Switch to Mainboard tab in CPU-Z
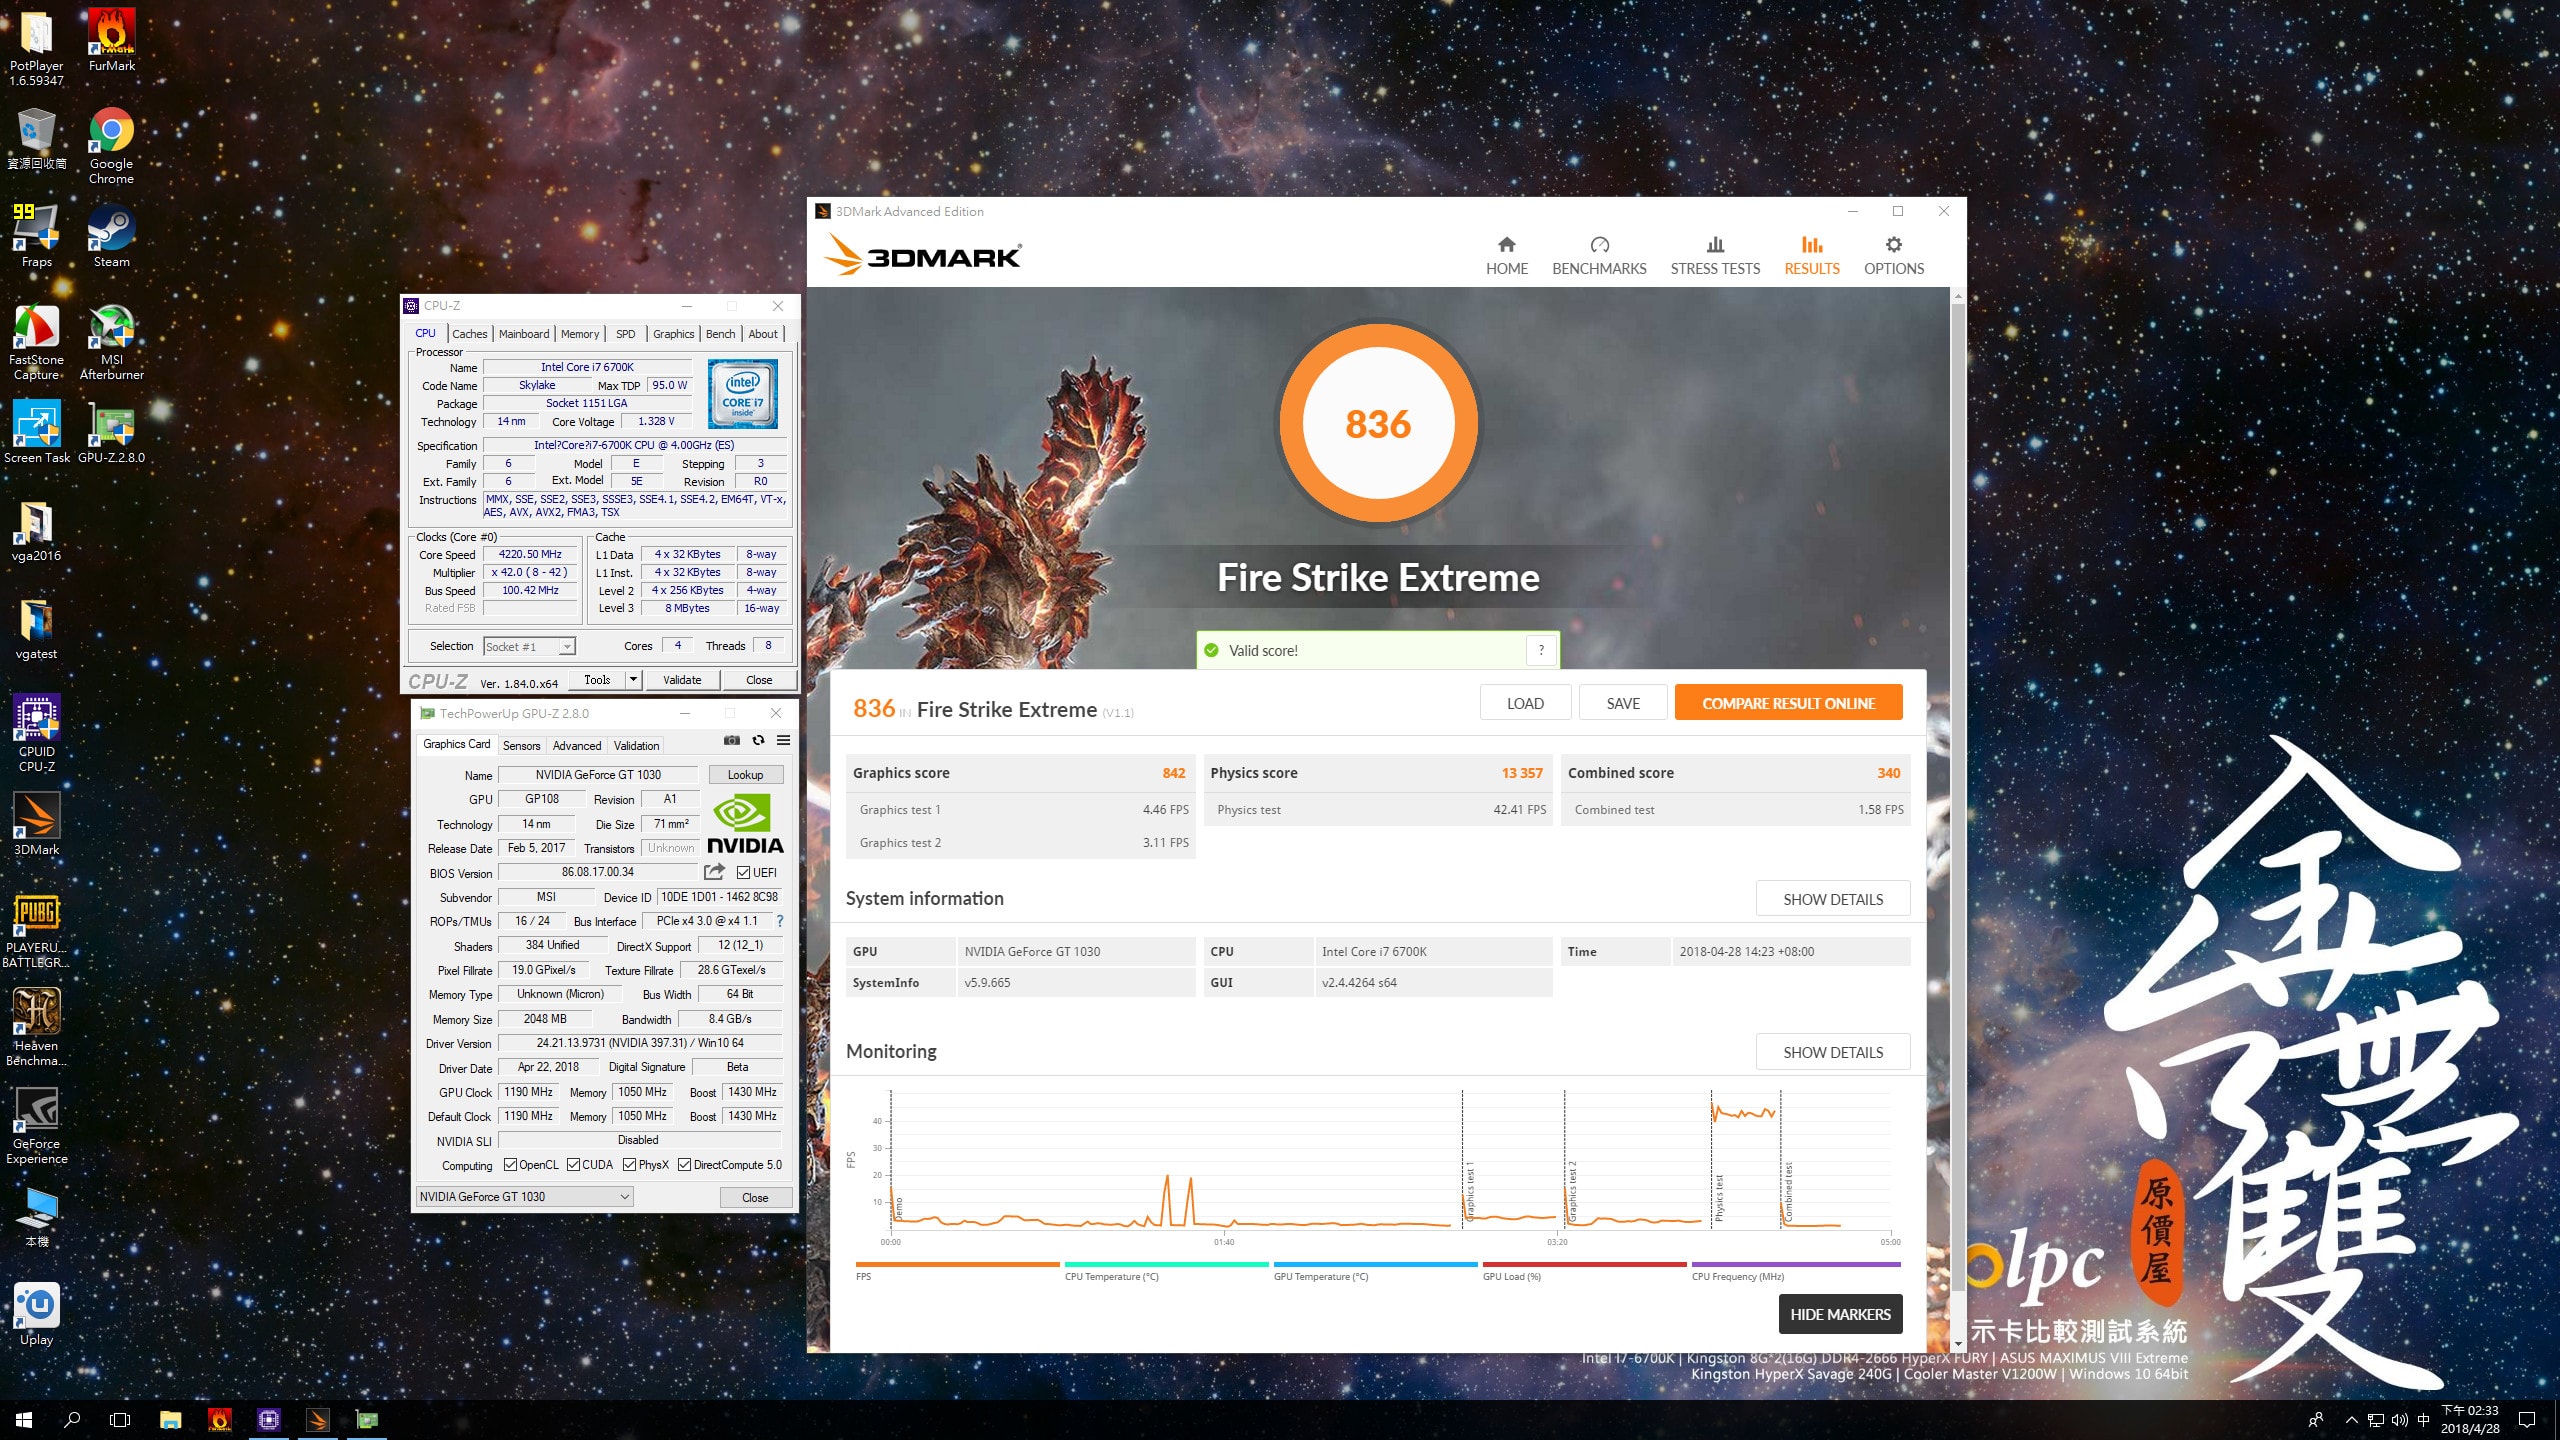This screenshot has height=1440, width=2560. tap(524, 334)
